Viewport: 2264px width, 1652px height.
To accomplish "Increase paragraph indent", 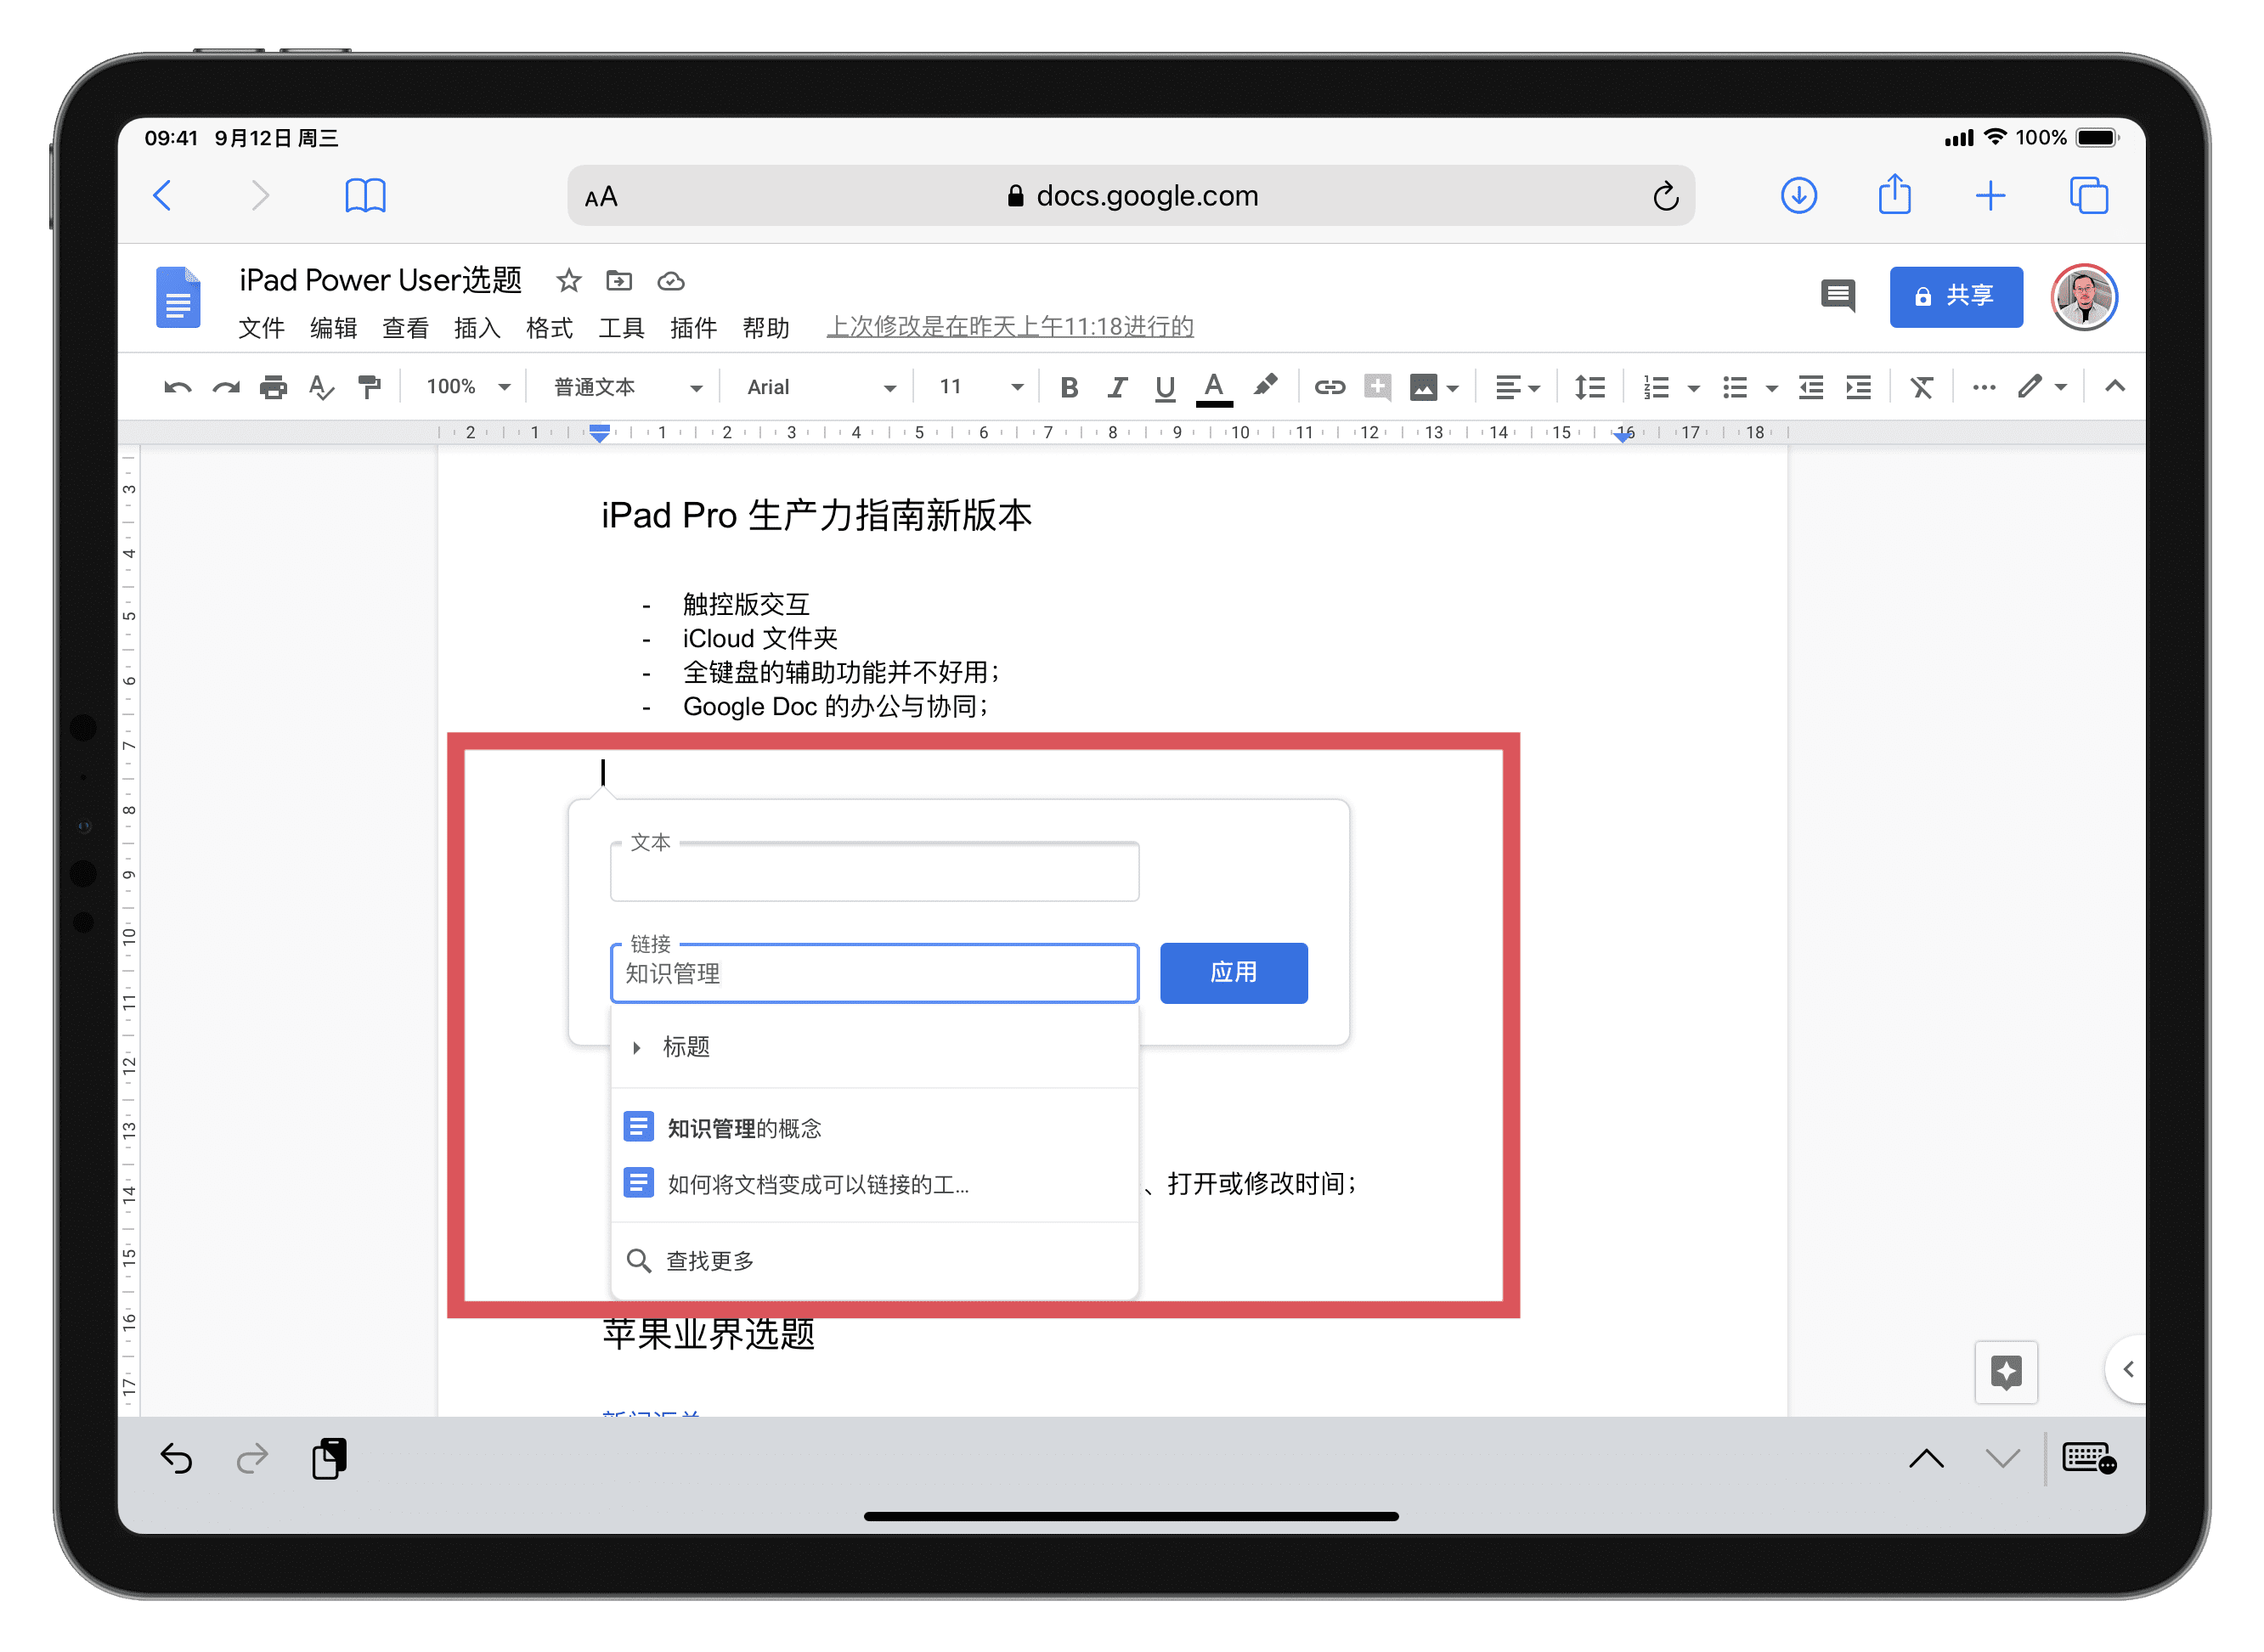I will coord(1858,387).
